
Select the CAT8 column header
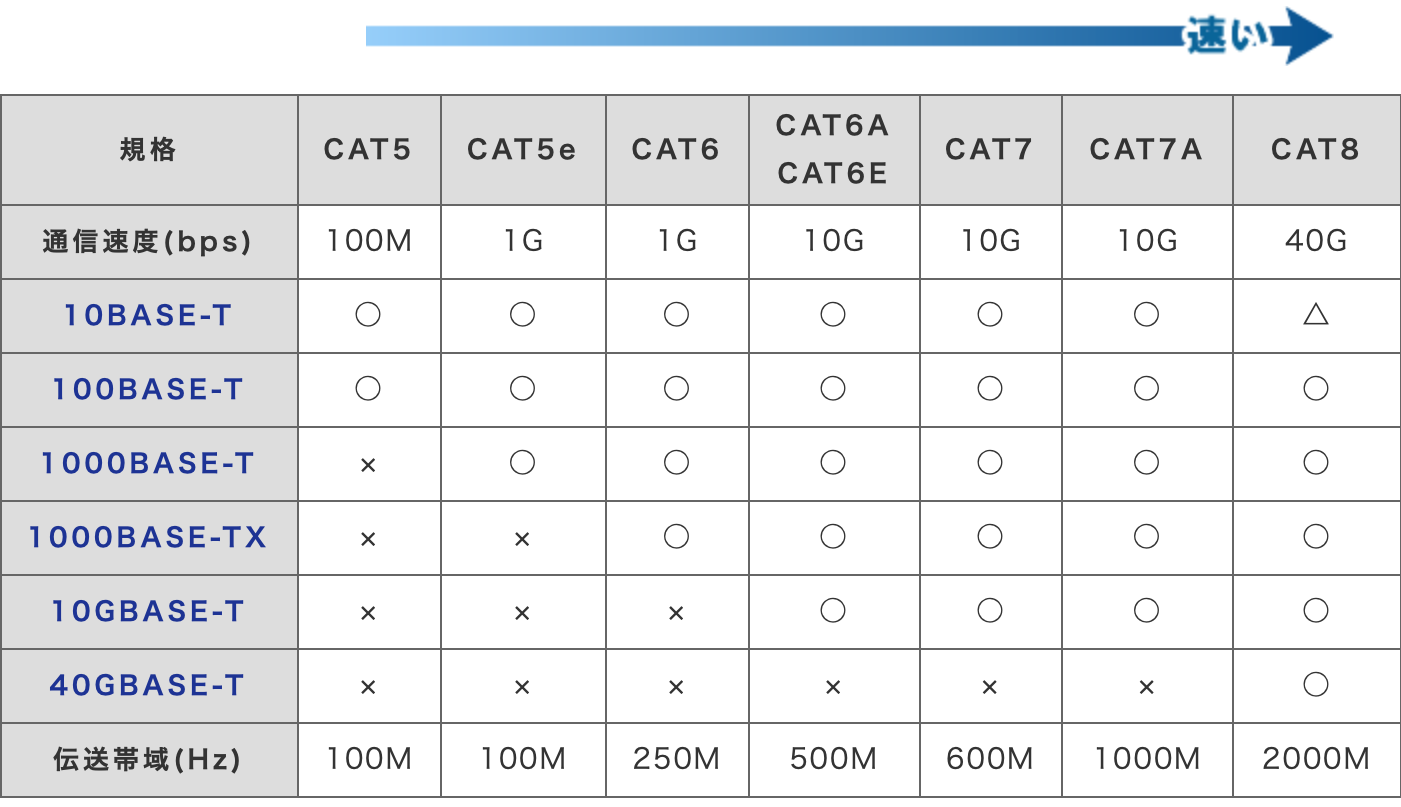click(1316, 150)
